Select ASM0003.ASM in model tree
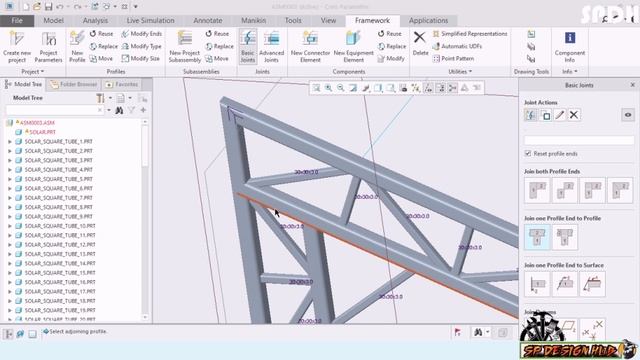This screenshot has height=360, width=640. pos(37,122)
